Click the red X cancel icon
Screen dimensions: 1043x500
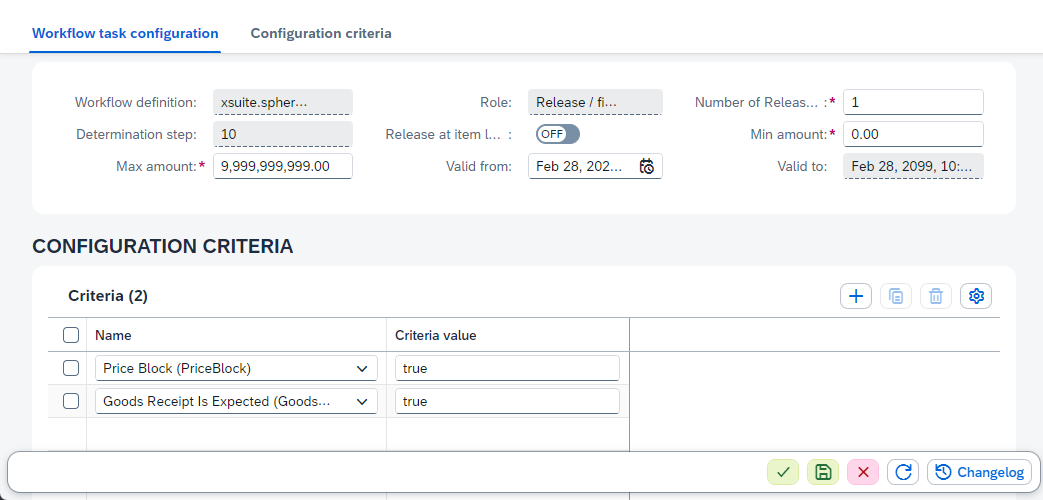click(863, 473)
